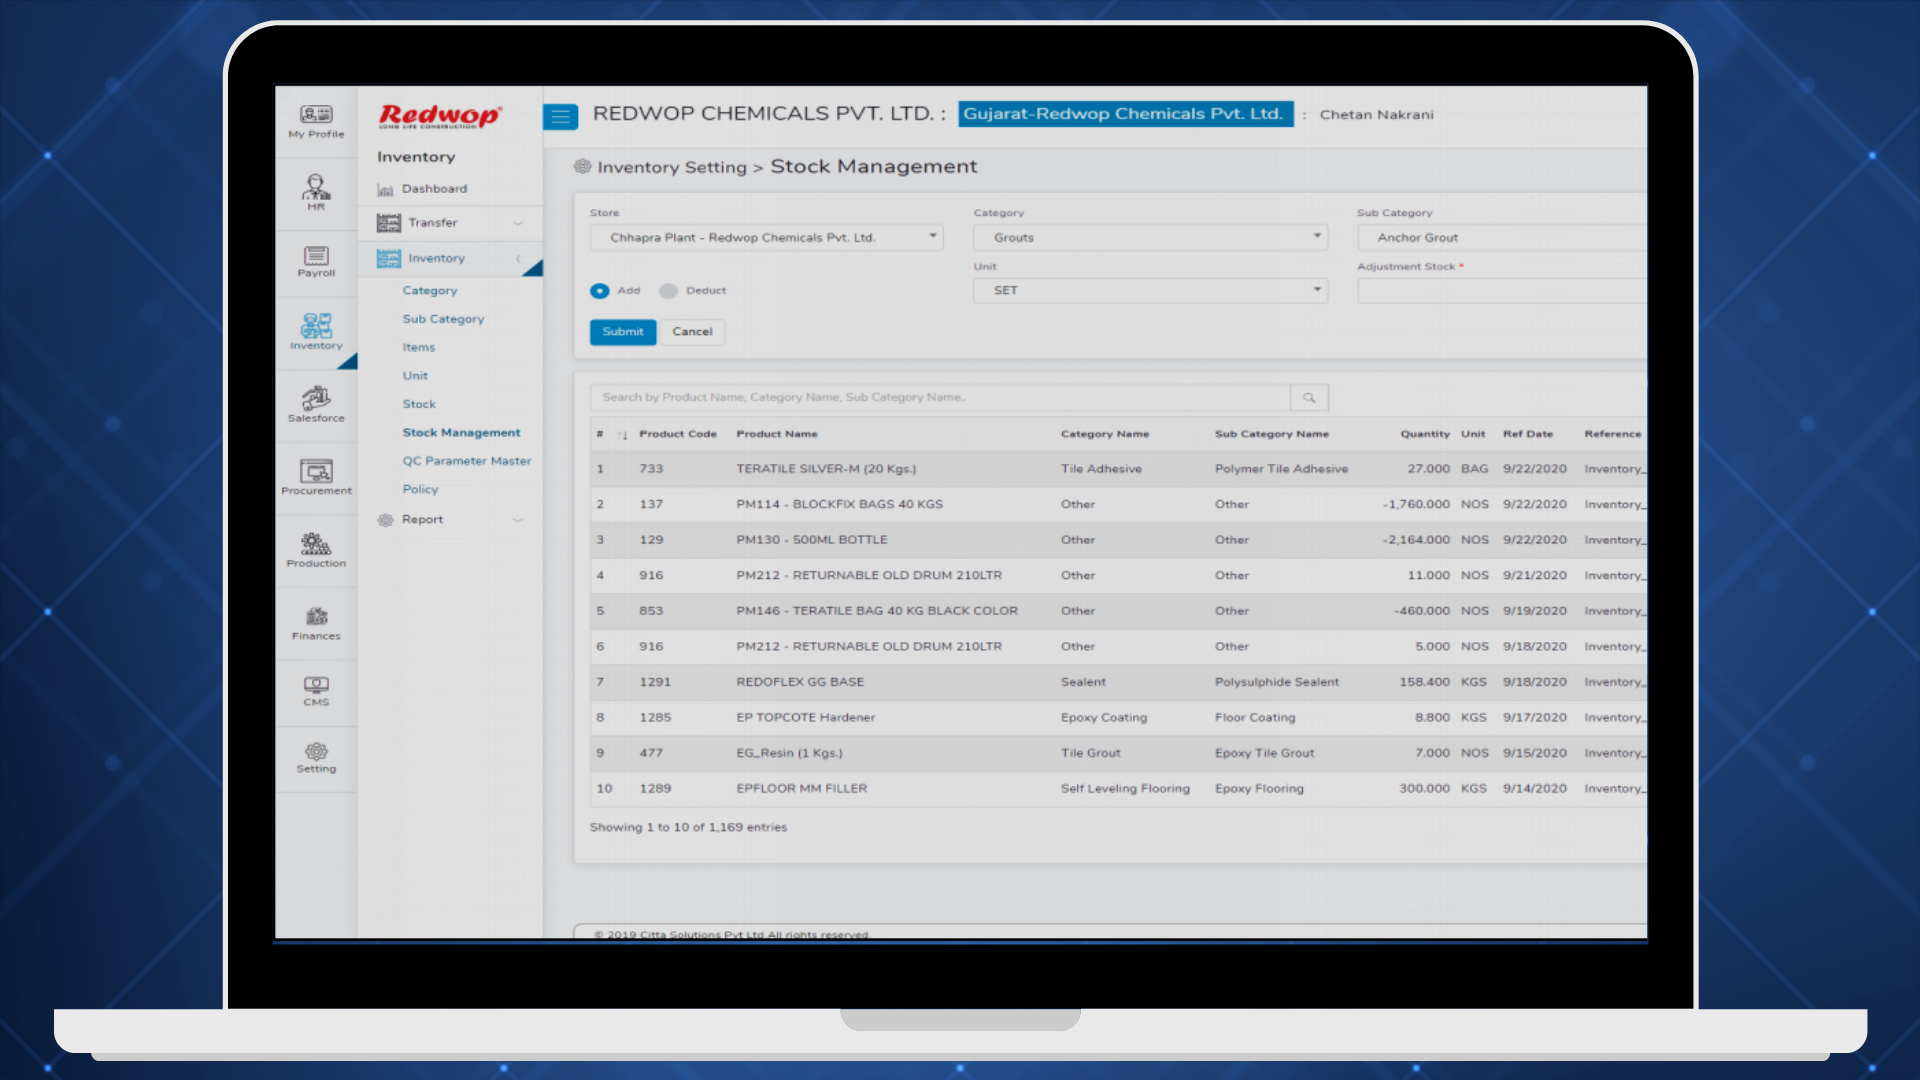This screenshot has height=1080, width=1920.
Task: Click the sort arrows icon in table header
Action: 622,435
